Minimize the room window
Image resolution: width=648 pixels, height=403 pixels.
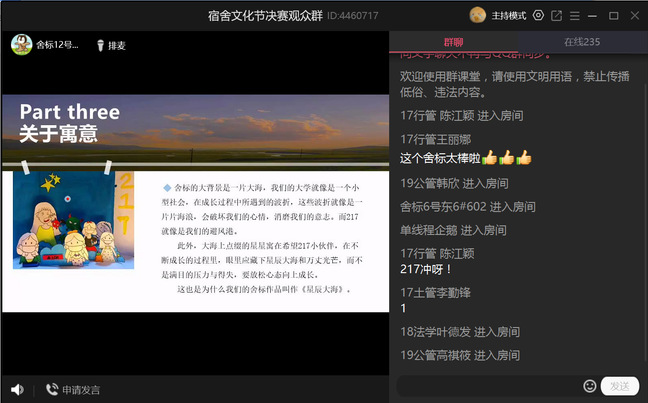pyautogui.click(x=592, y=15)
